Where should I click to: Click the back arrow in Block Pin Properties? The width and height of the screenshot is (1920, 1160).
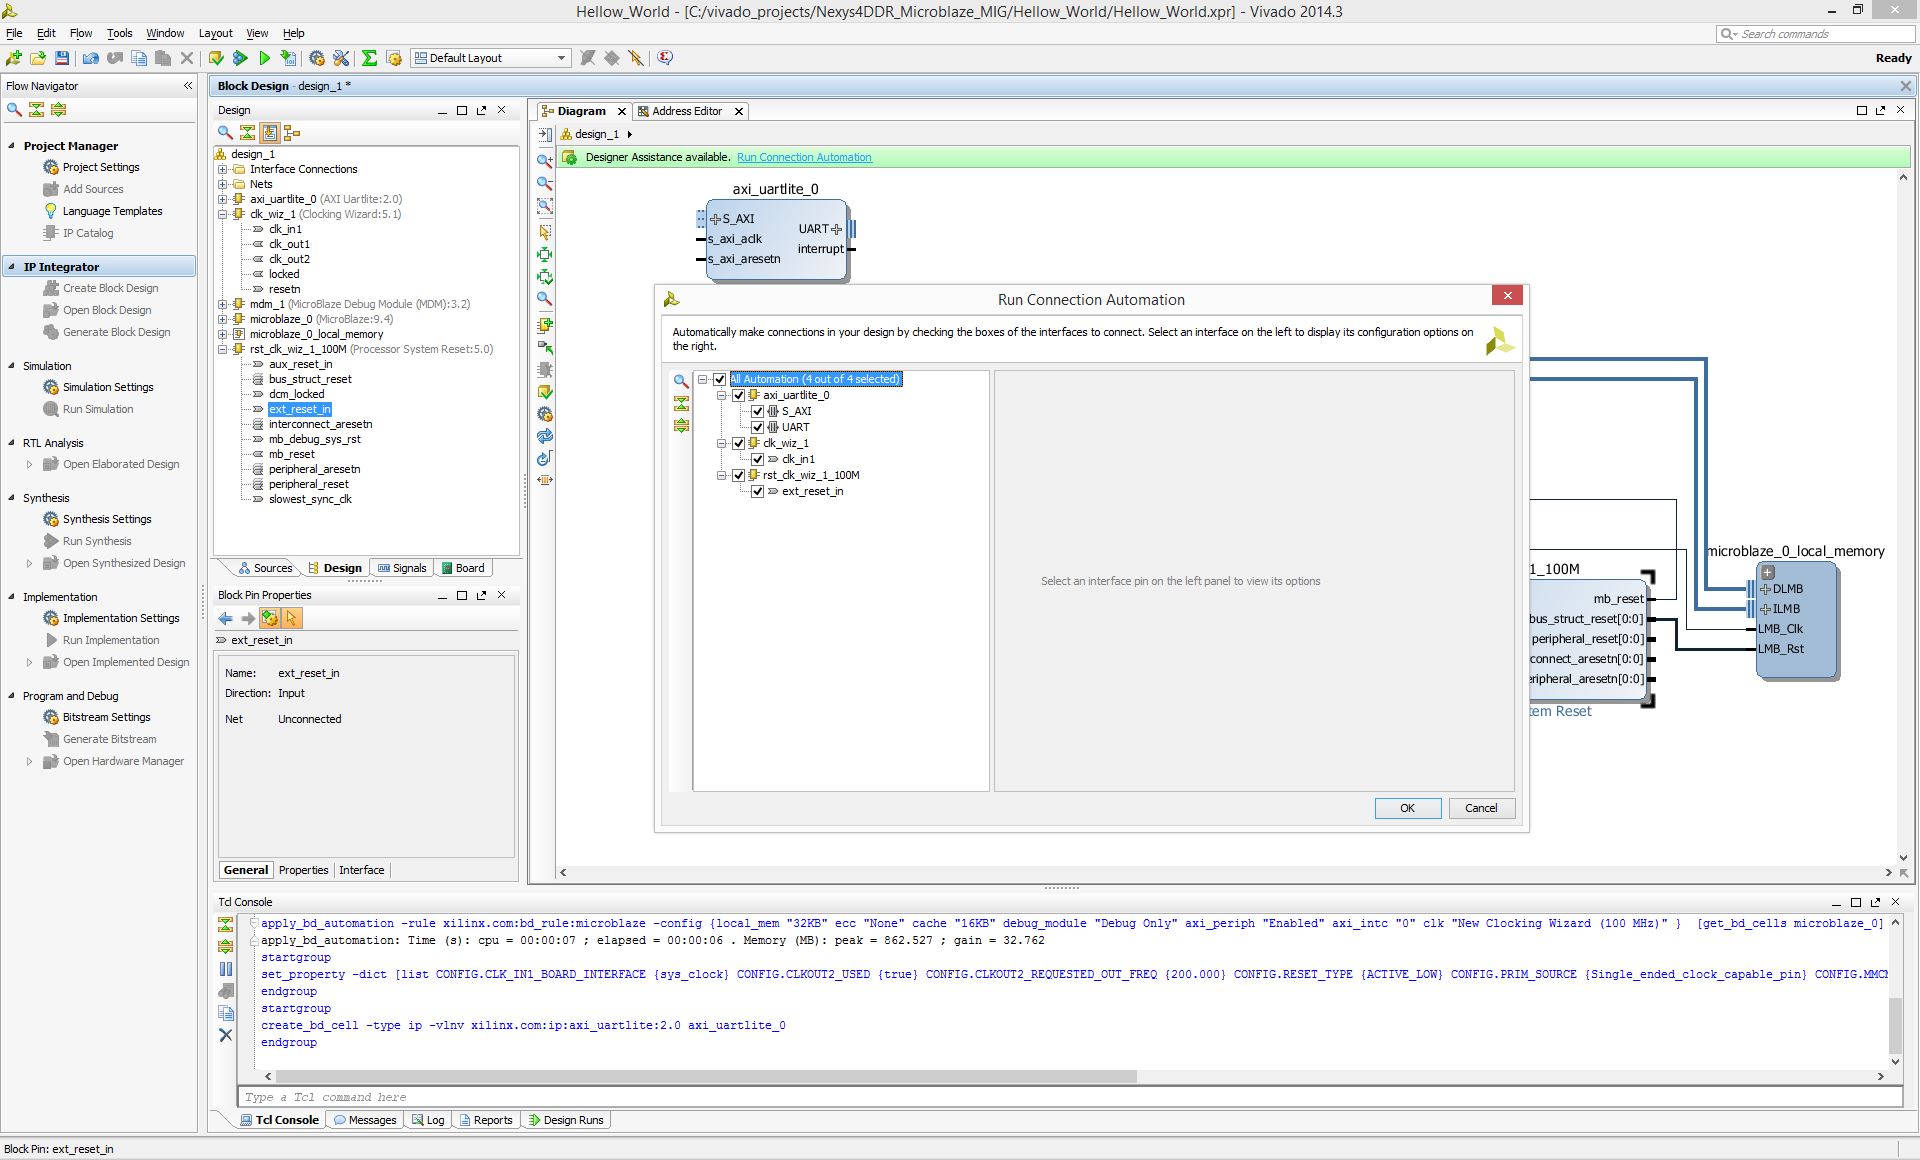pyautogui.click(x=226, y=619)
